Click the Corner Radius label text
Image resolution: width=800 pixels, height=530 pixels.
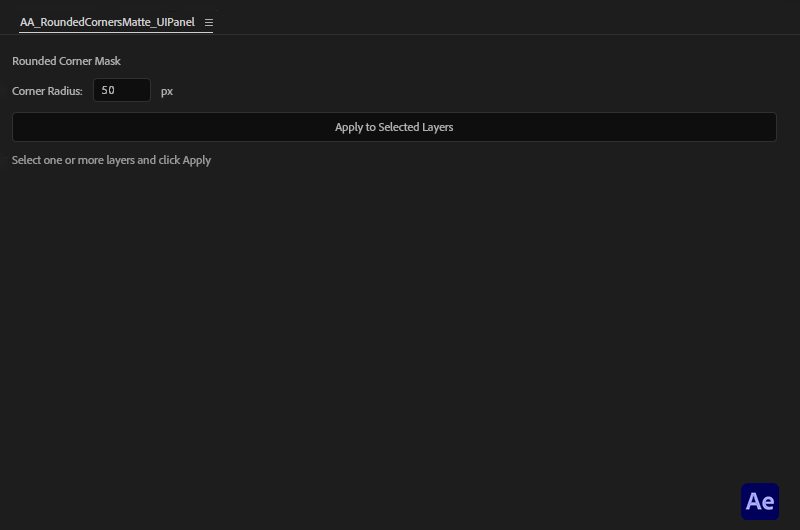[47, 91]
